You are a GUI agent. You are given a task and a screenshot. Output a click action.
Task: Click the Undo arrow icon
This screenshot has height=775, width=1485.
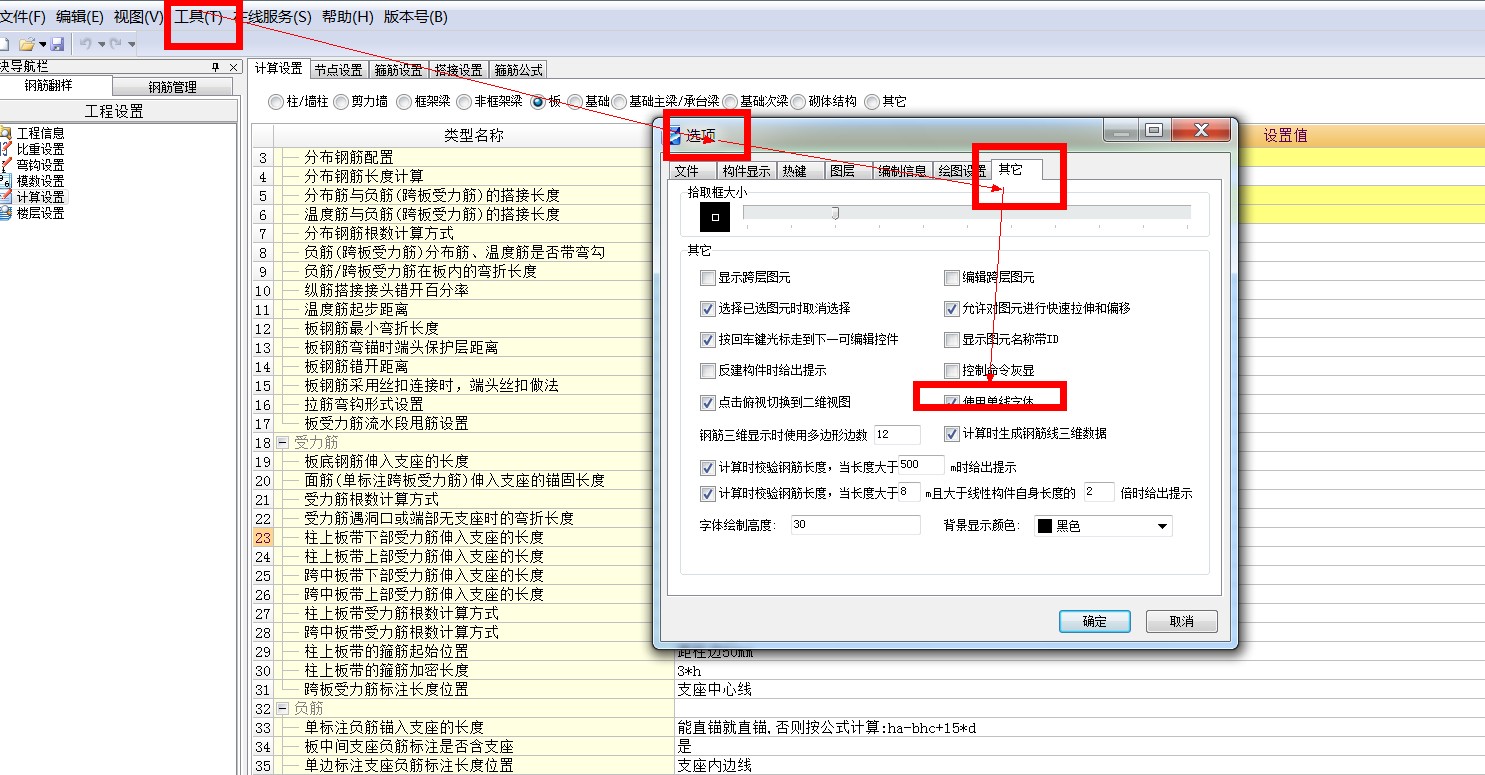pyautogui.click(x=86, y=44)
